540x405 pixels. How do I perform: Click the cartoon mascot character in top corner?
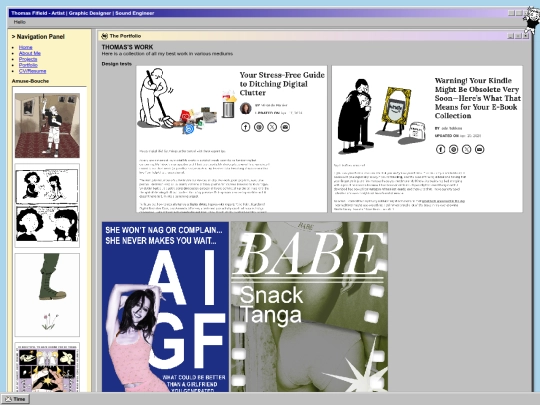click(532, 19)
